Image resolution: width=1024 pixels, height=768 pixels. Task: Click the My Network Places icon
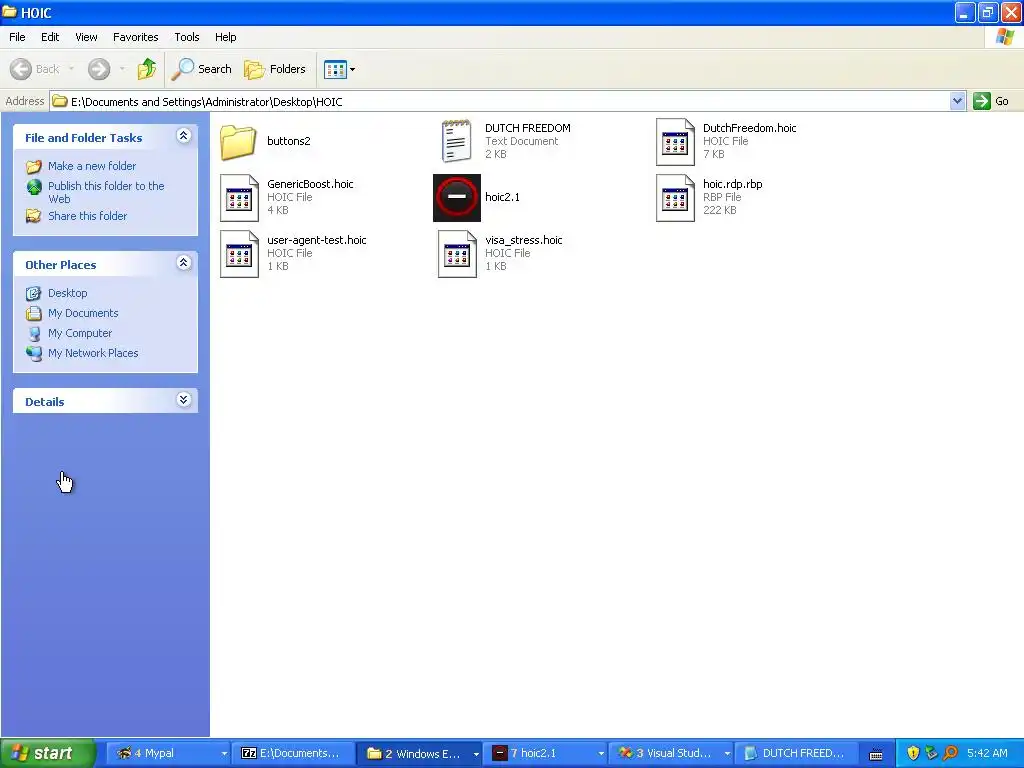(x=34, y=353)
